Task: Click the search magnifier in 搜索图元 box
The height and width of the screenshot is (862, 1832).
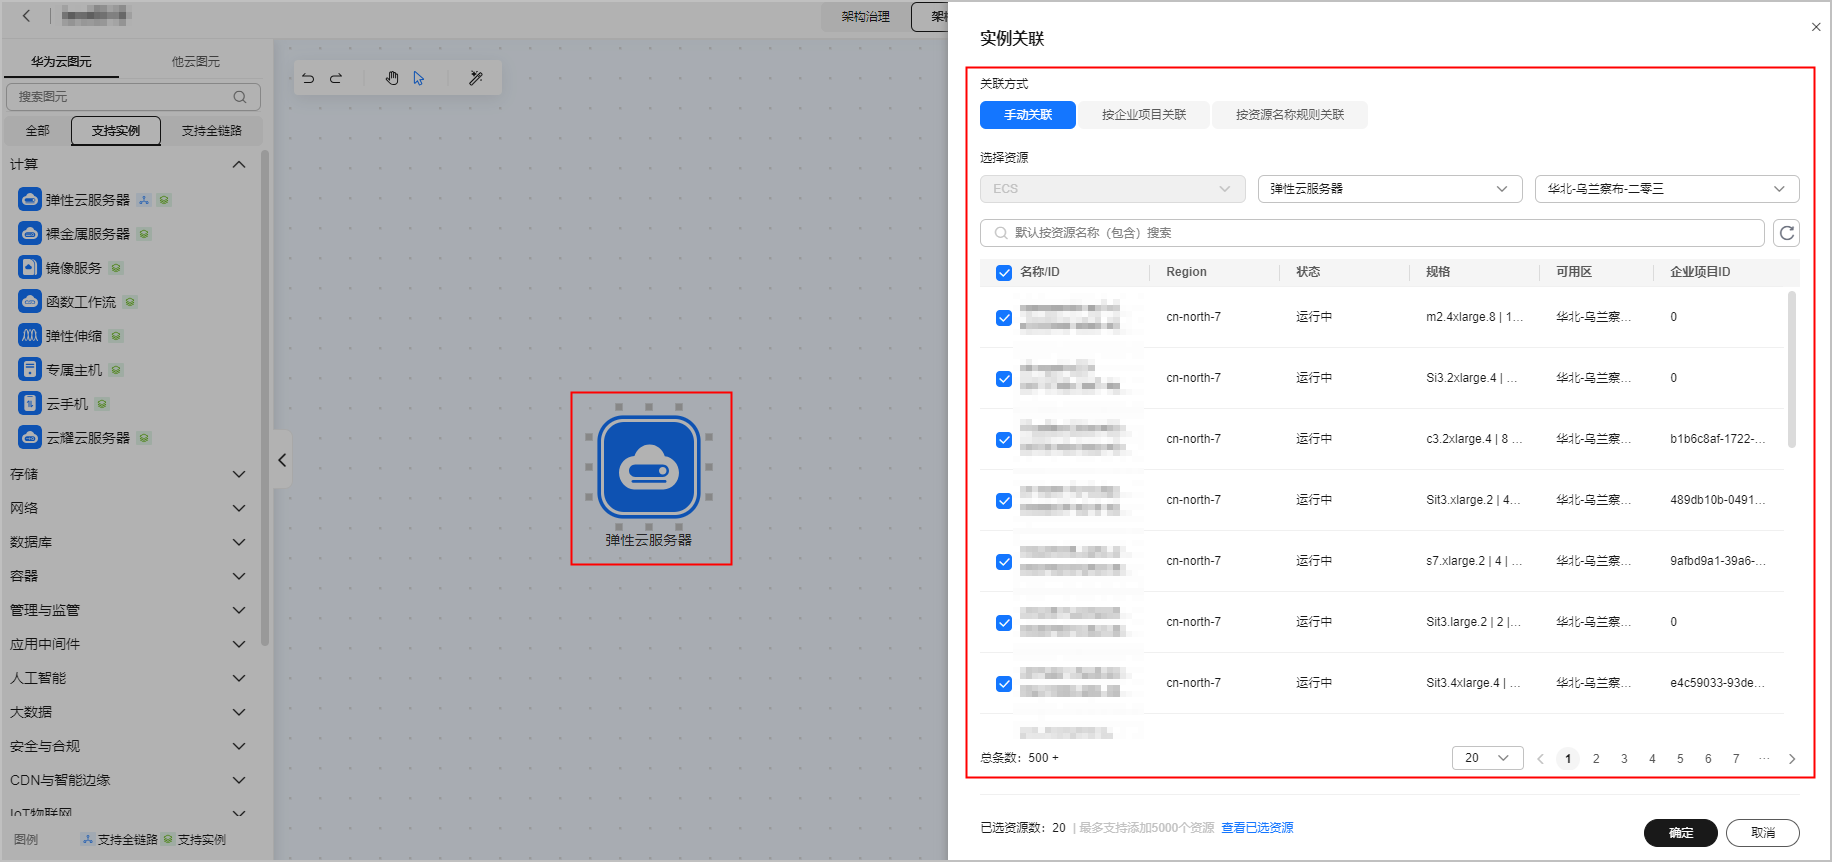Action: point(240,97)
